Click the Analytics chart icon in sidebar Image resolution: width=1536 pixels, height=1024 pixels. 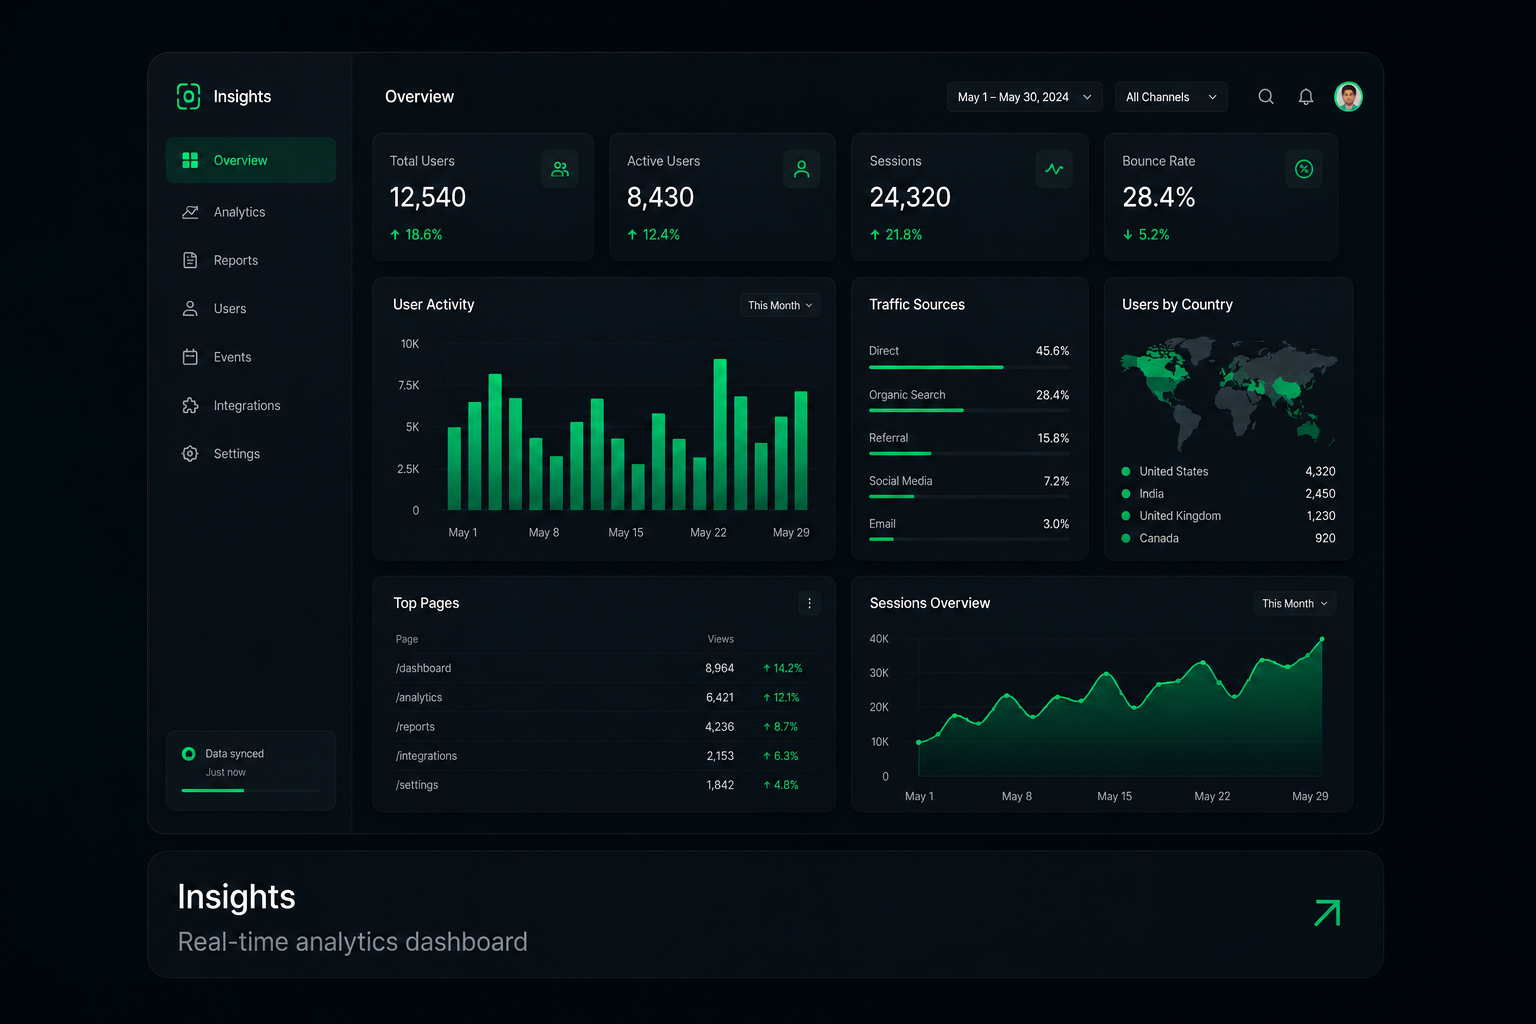point(190,212)
